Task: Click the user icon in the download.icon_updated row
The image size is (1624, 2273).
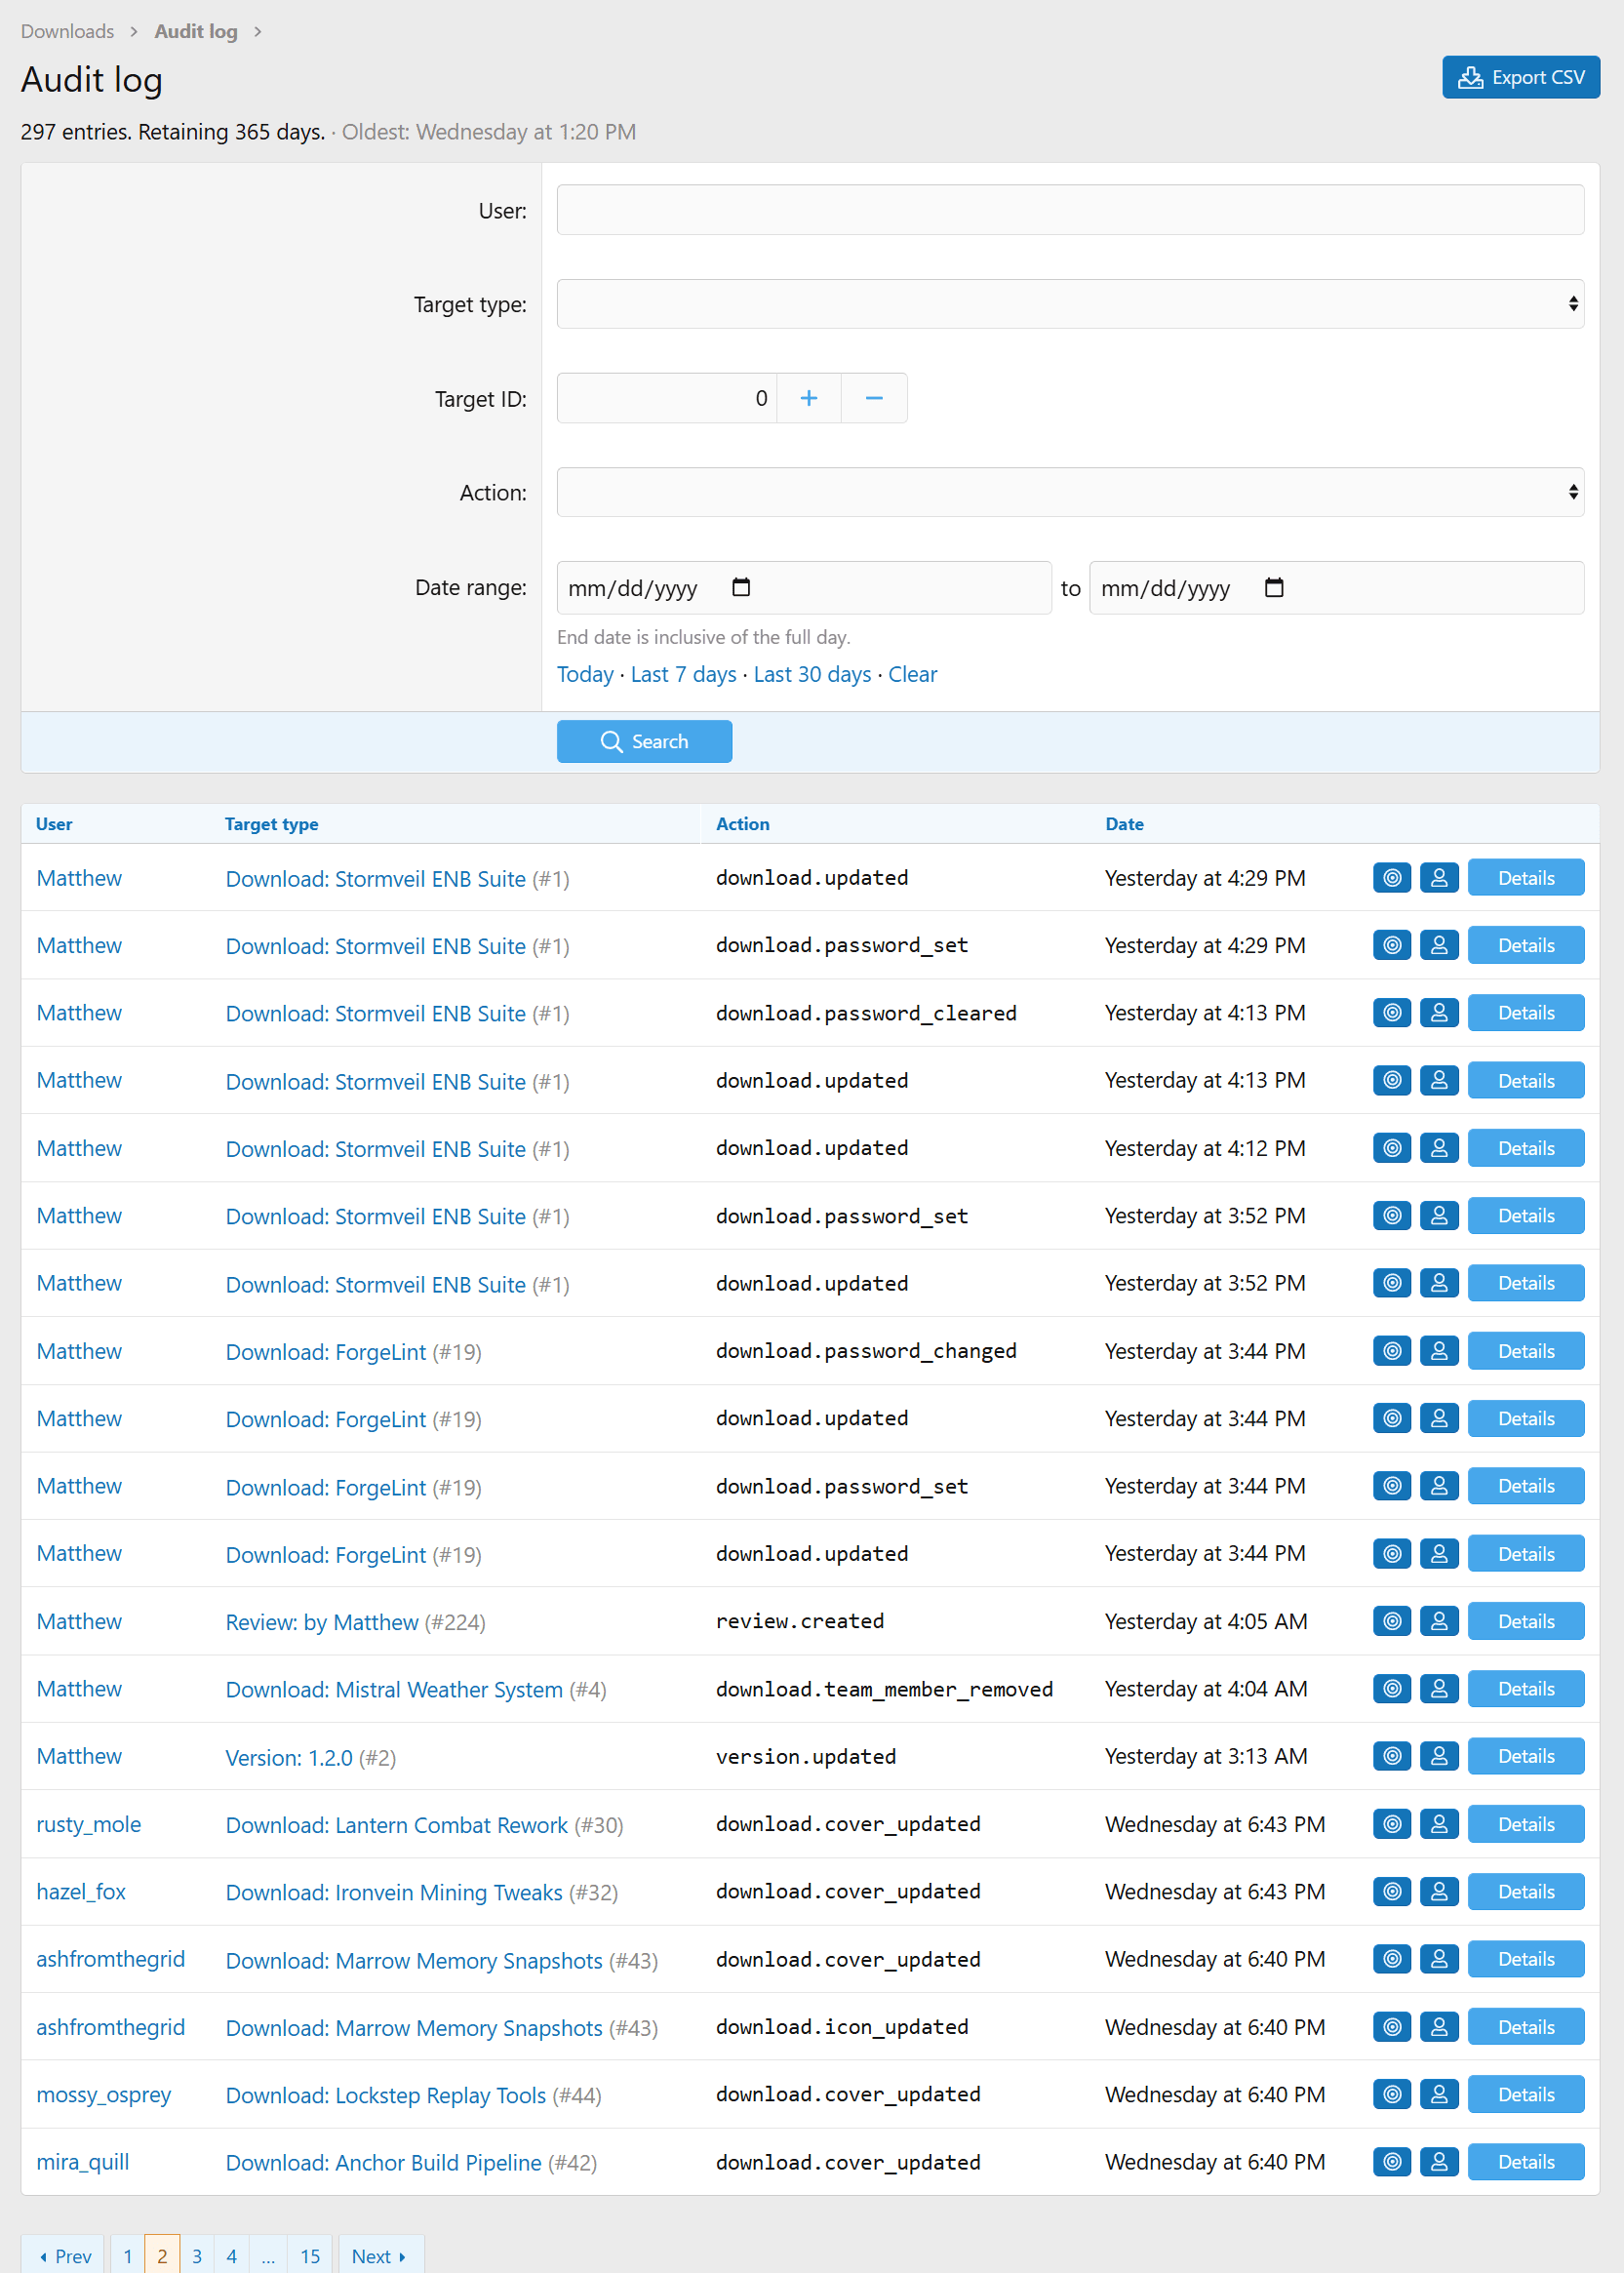Action: [x=1438, y=2026]
